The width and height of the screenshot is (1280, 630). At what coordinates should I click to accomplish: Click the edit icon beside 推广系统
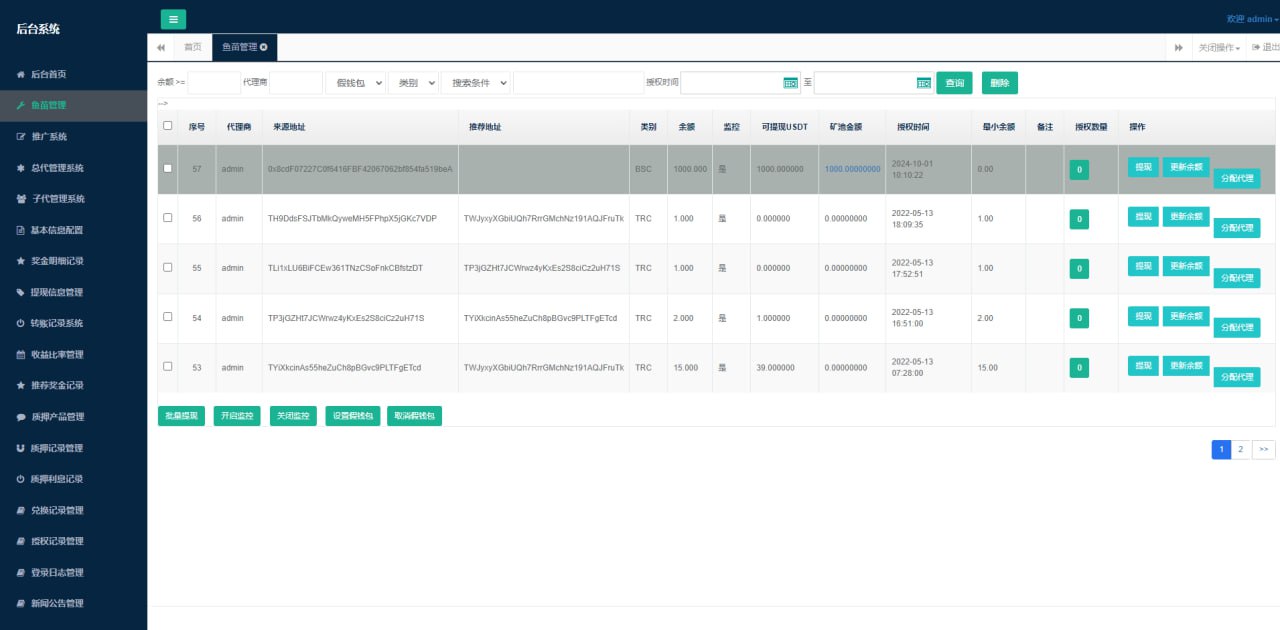pyautogui.click(x=21, y=137)
